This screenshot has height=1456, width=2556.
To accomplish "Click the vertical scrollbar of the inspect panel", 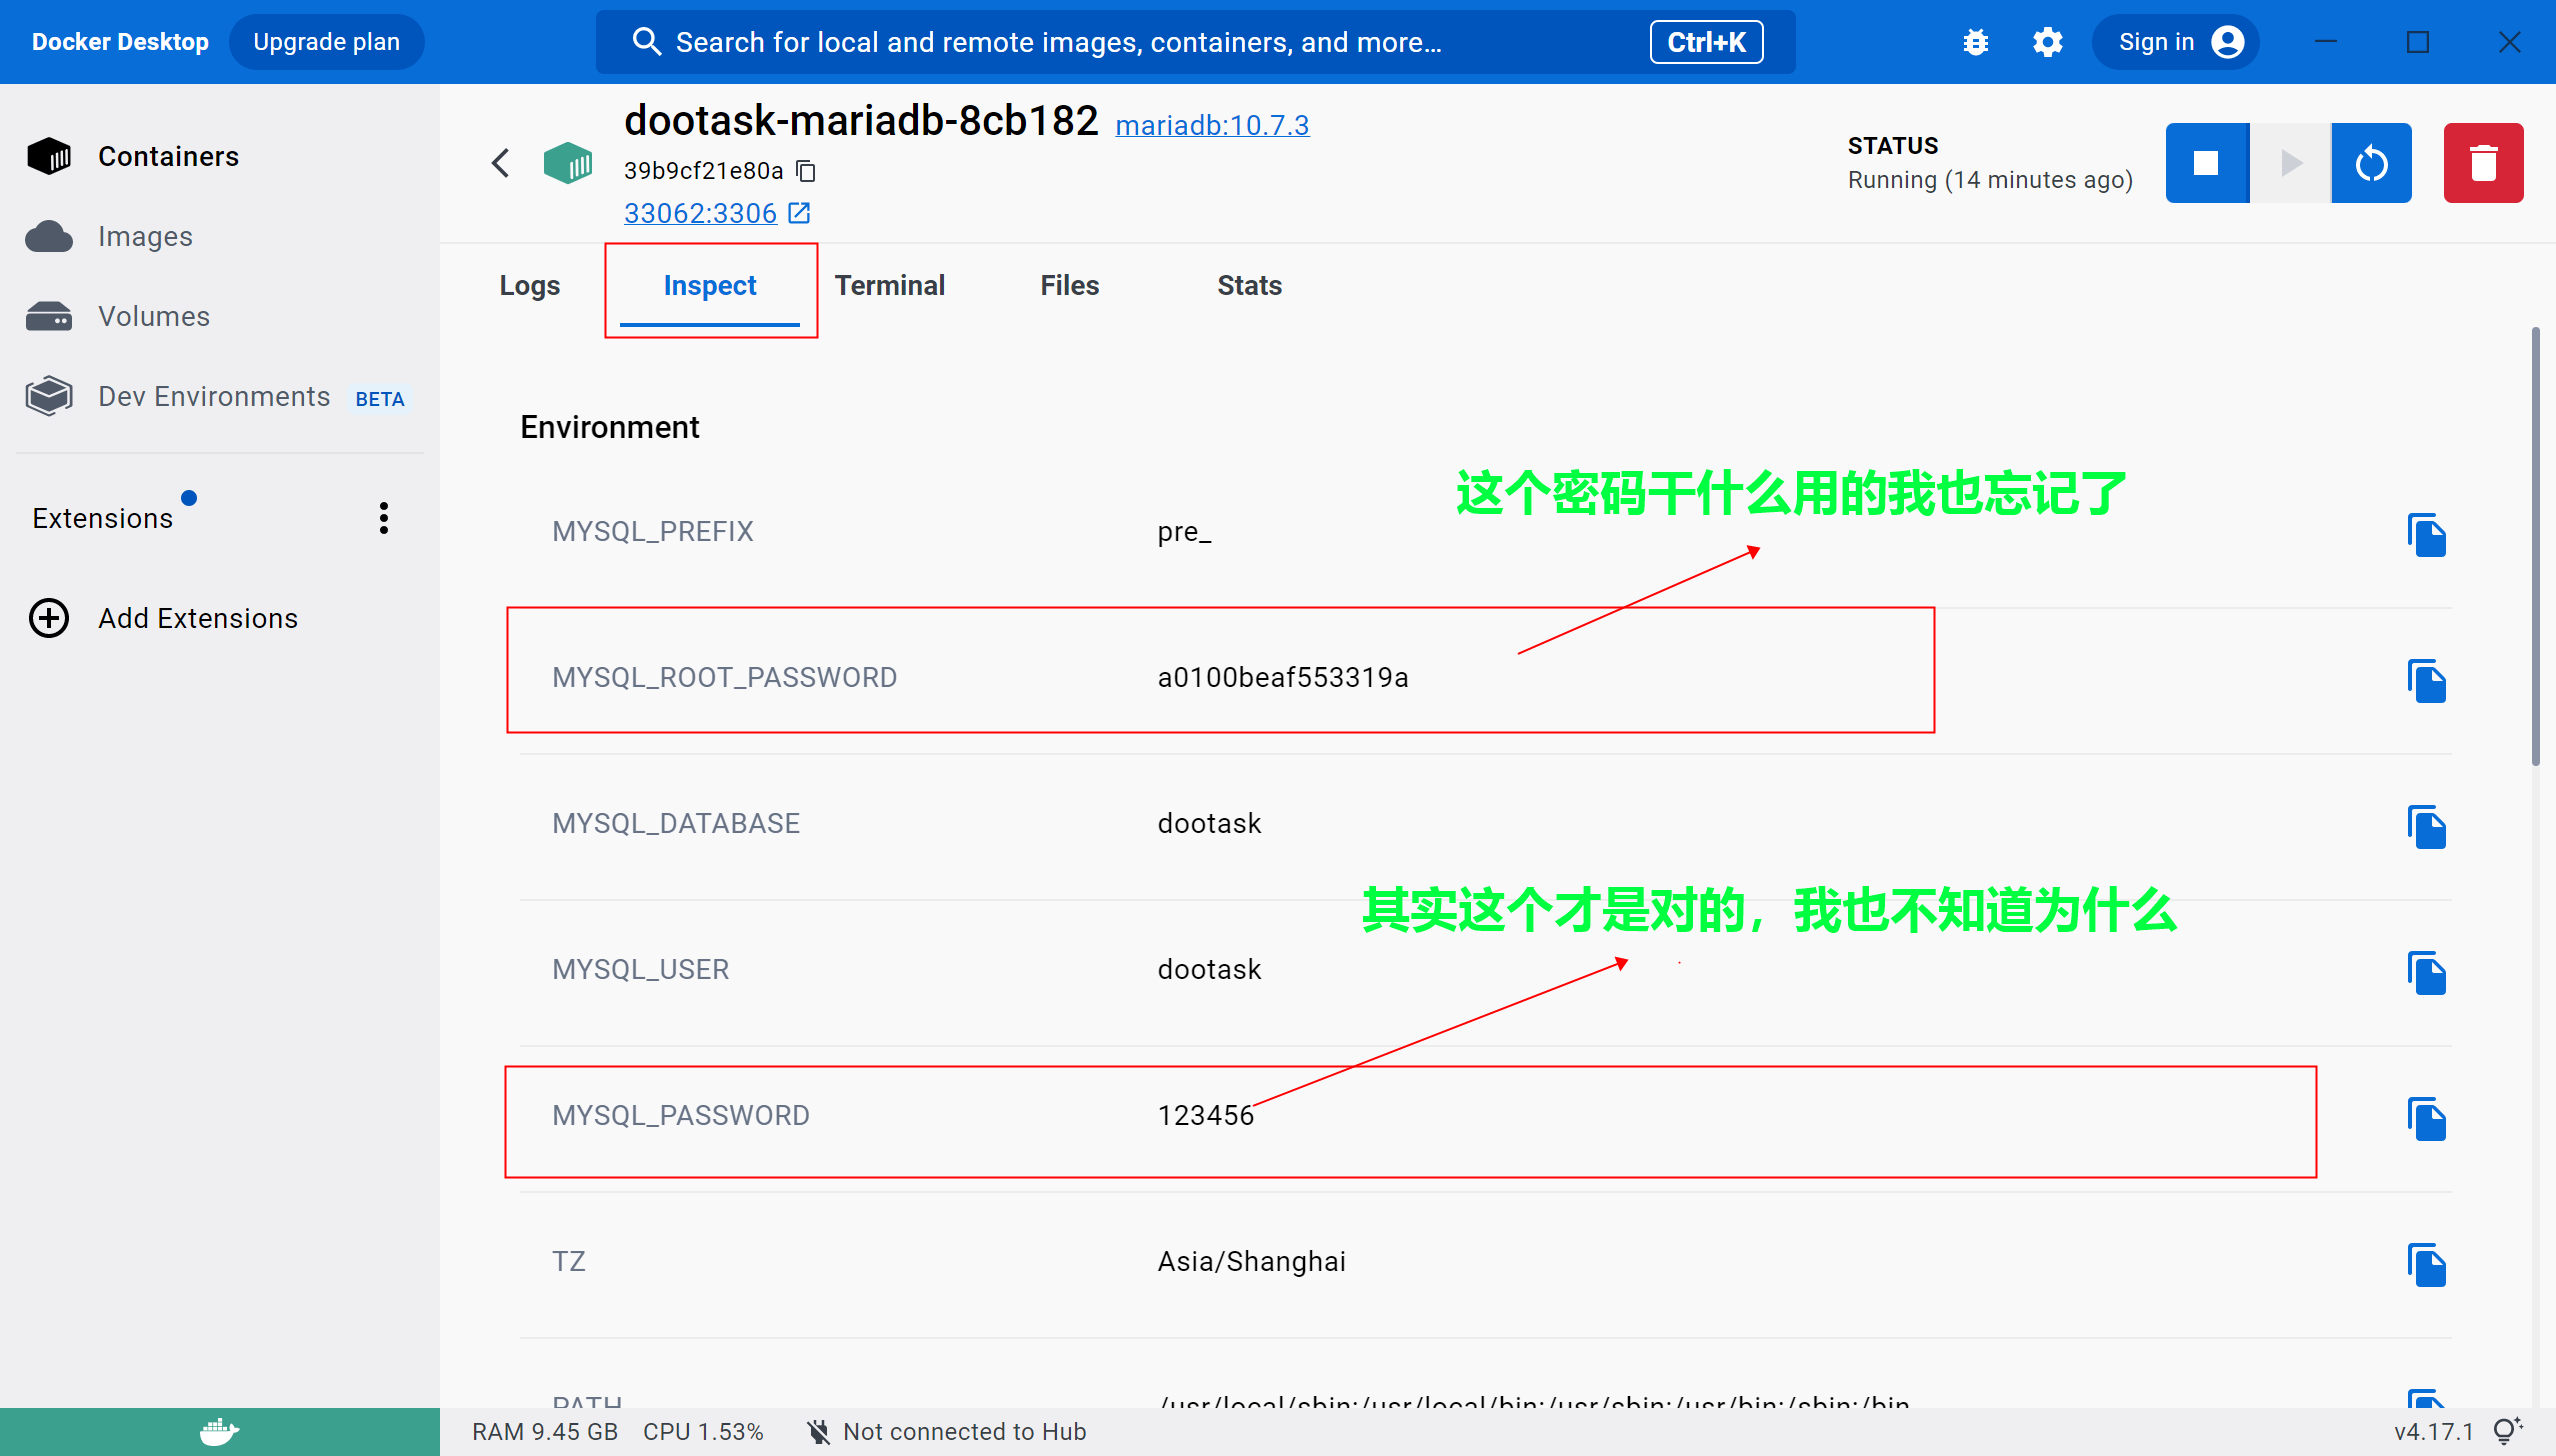I will (x=2535, y=546).
